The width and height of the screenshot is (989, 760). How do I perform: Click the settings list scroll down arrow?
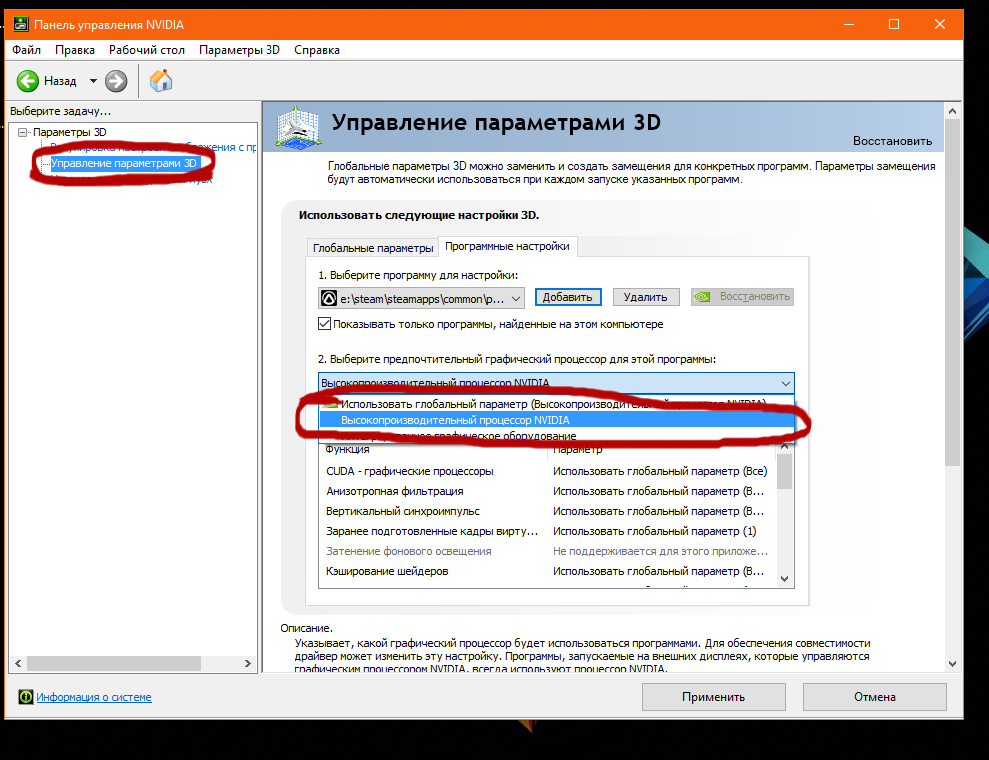tap(785, 579)
